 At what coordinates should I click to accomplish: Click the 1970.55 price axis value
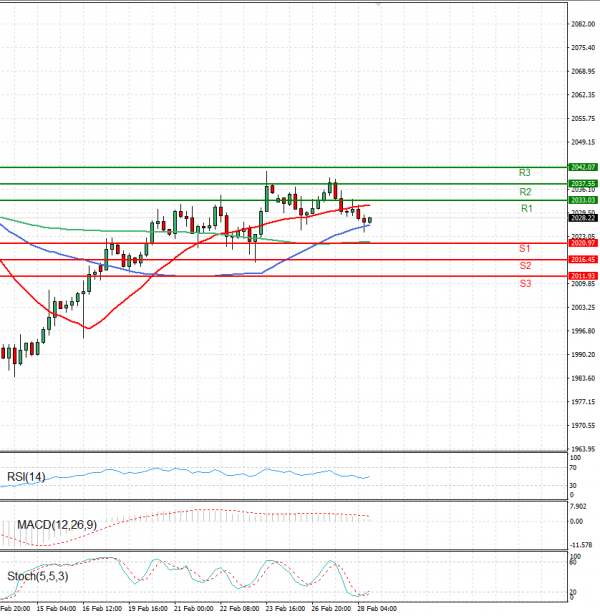(x=583, y=425)
